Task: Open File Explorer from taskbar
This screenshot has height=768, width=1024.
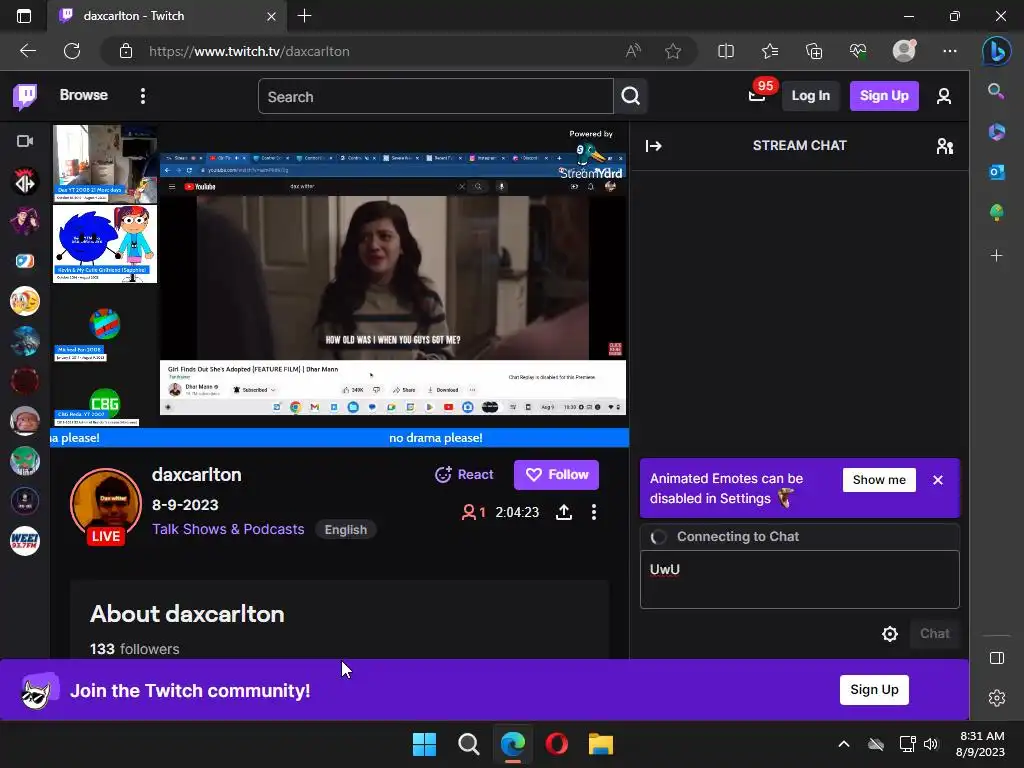Action: click(600, 744)
